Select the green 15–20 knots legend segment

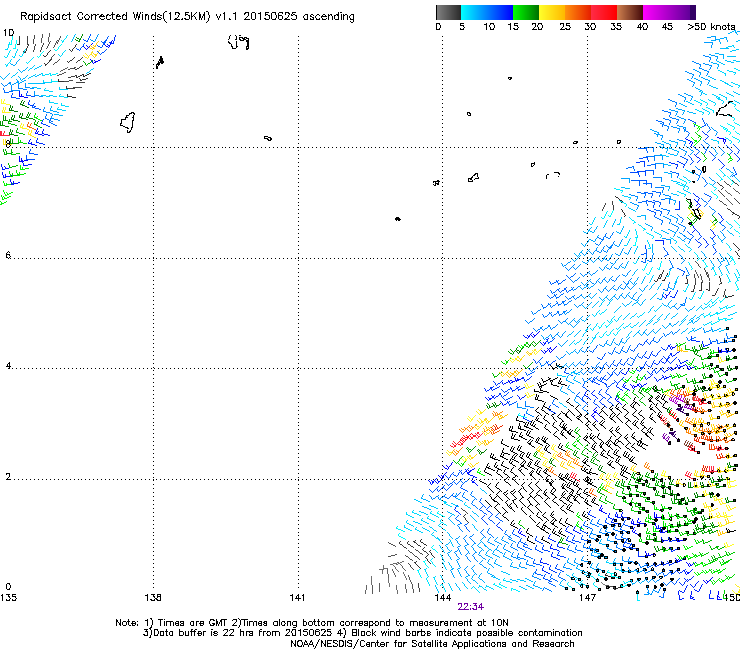tap(526, 12)
